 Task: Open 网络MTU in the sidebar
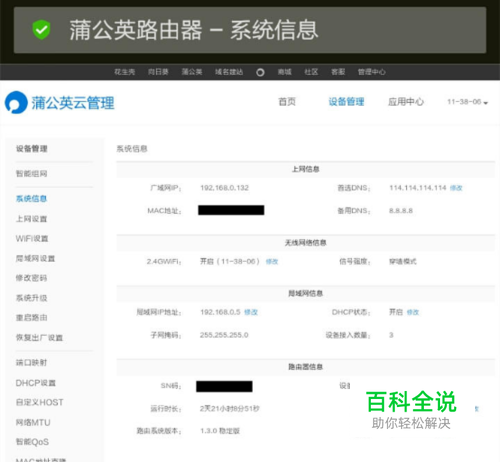coord(33,423)
